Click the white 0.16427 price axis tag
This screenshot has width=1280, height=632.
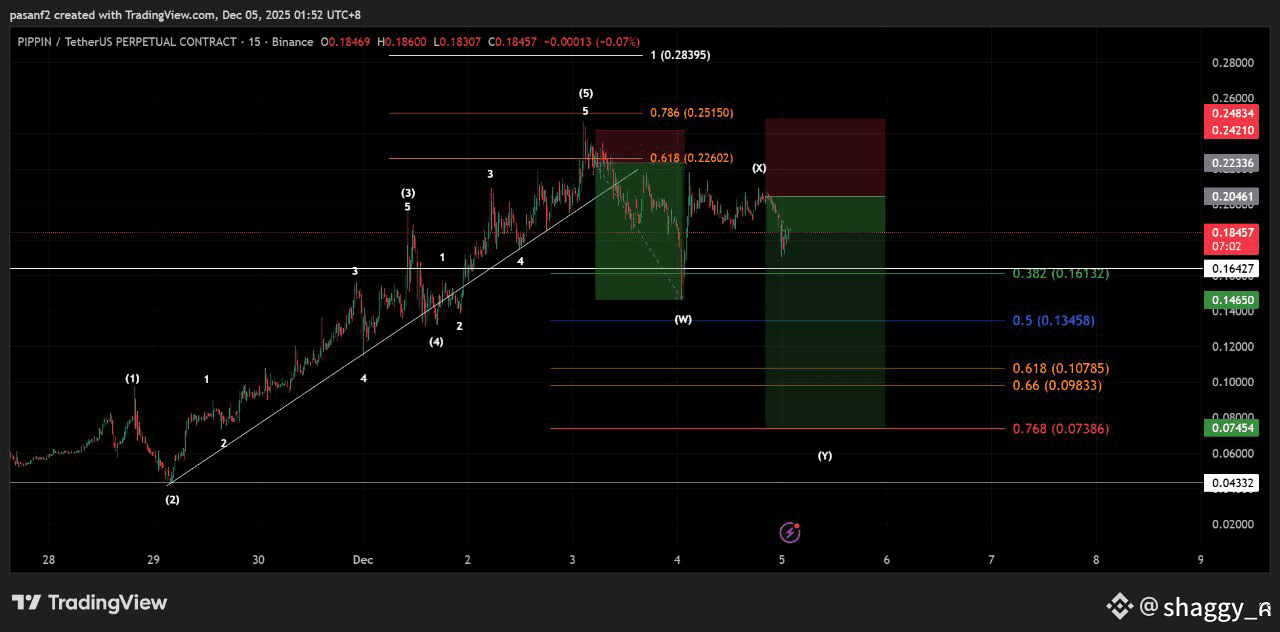pyautogui.click(x=1233, y=268)
